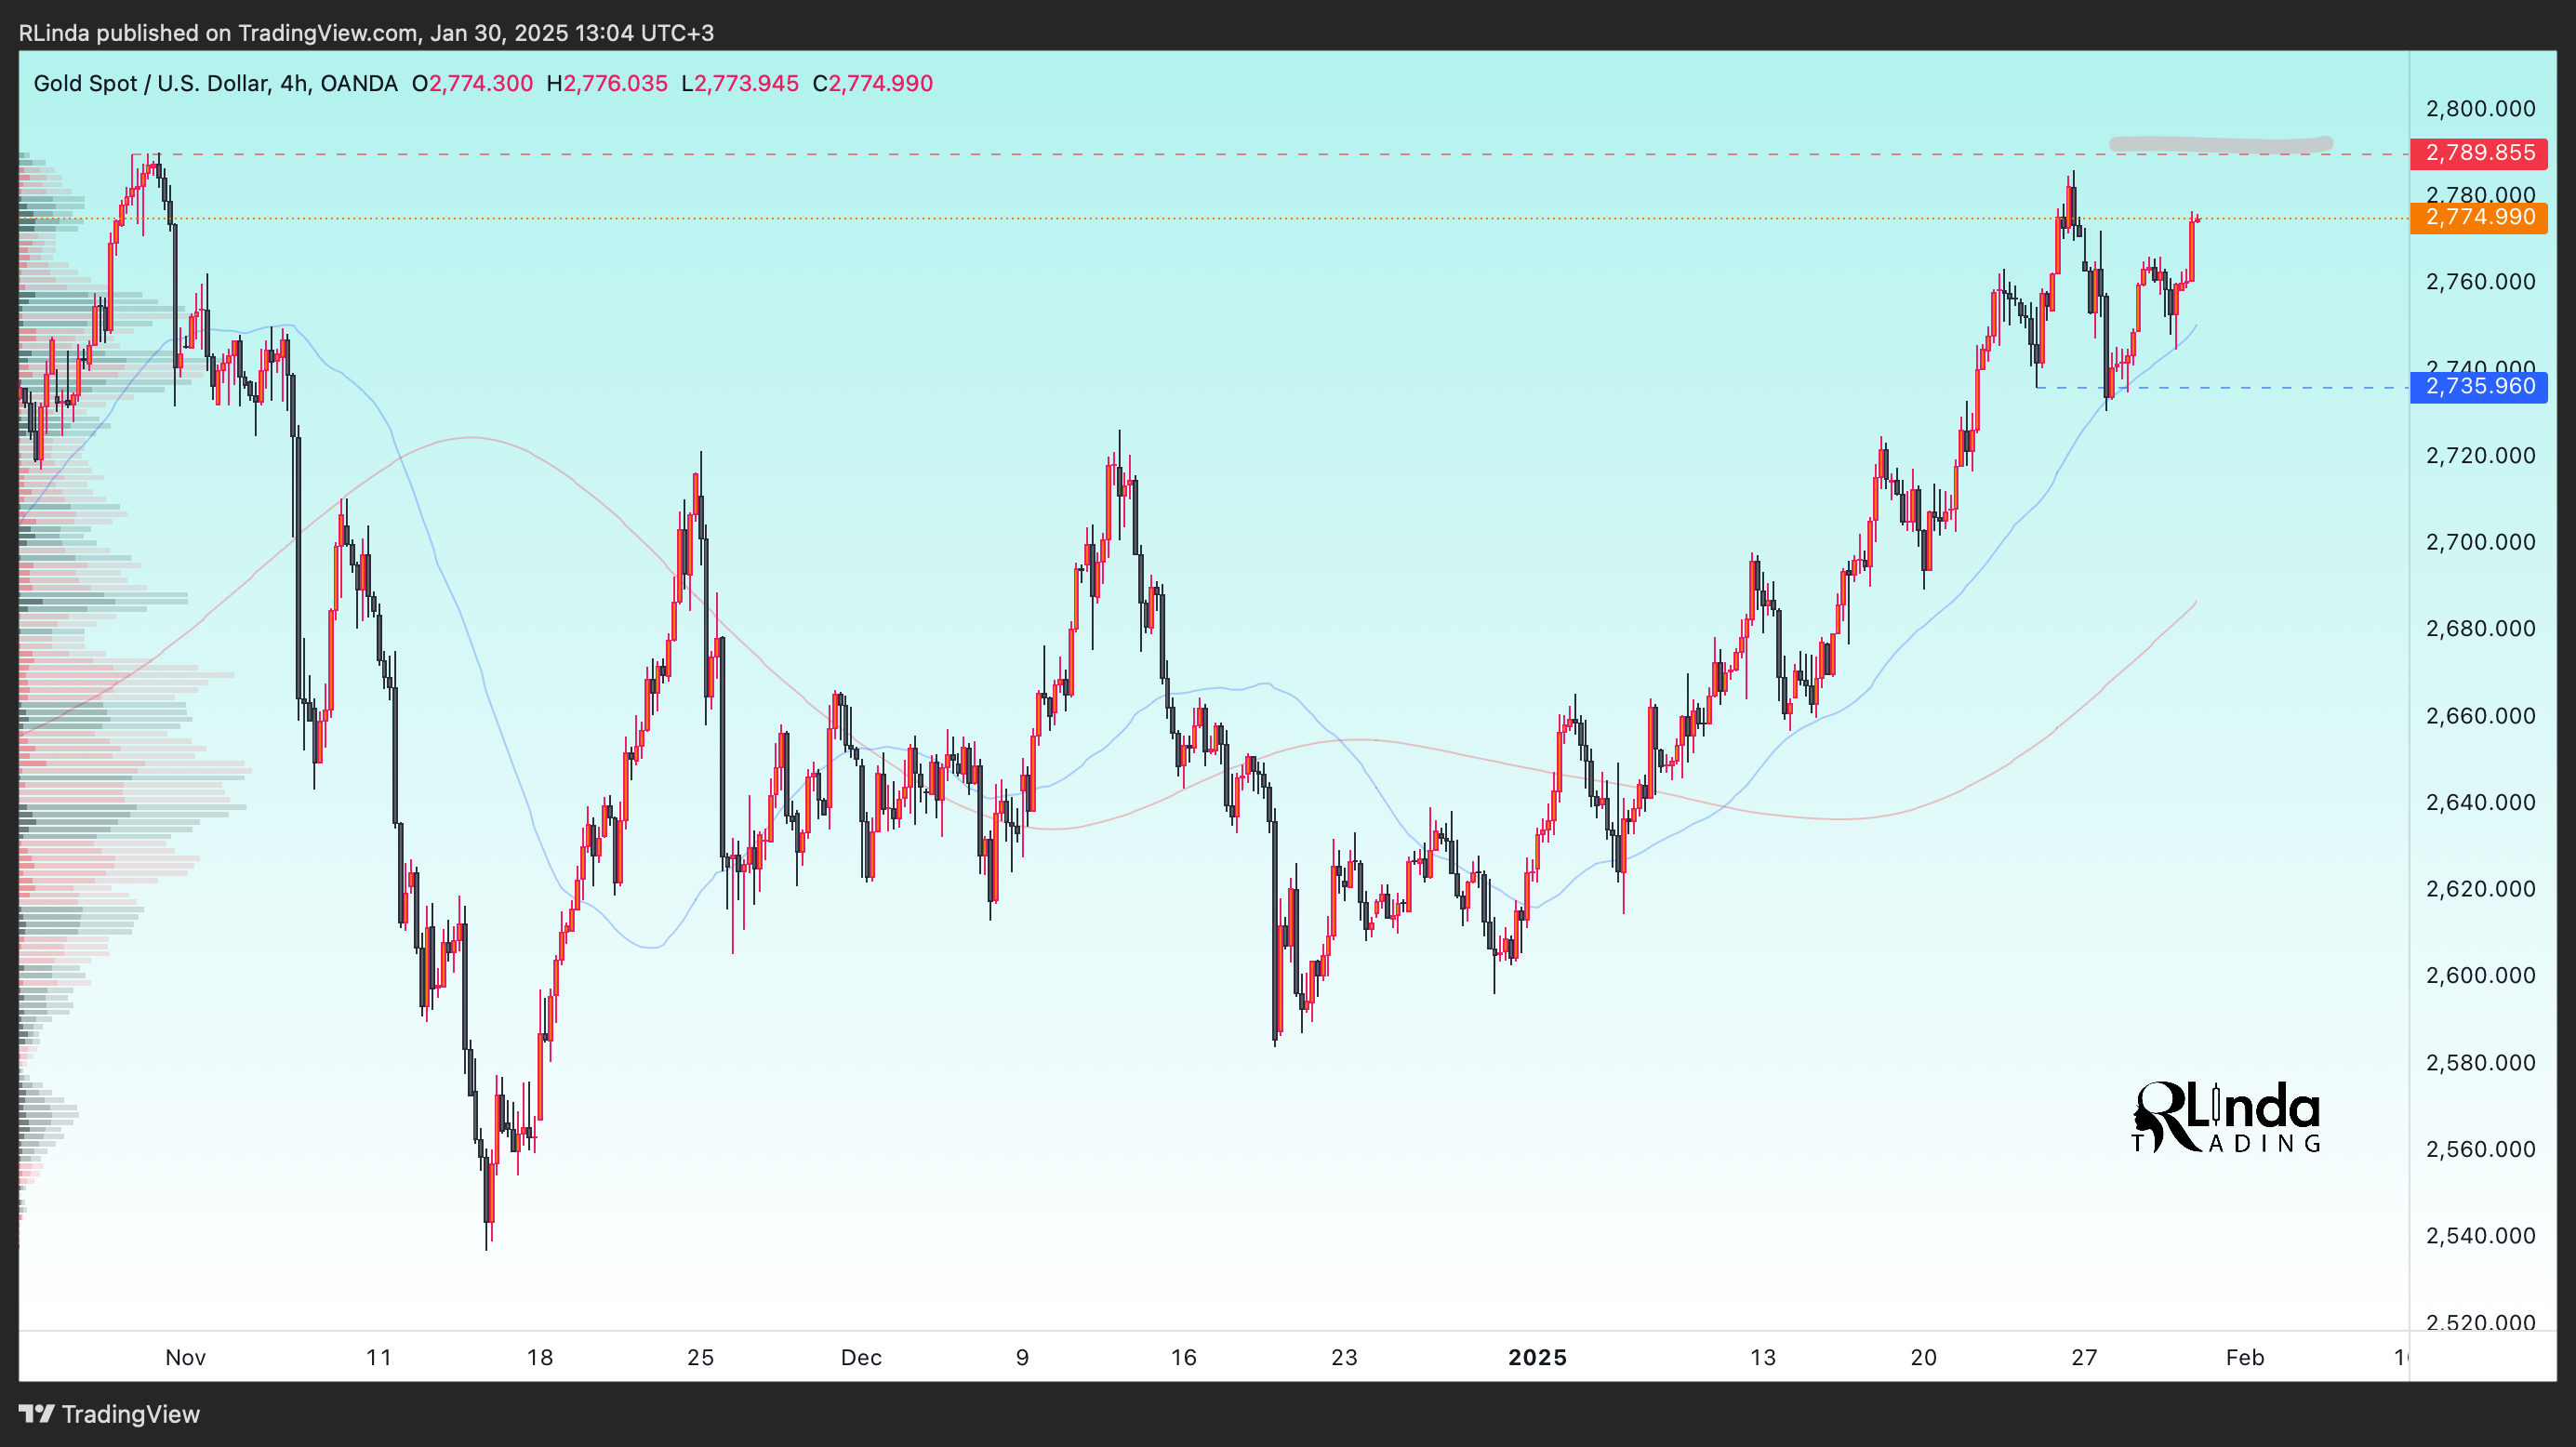The image size is (2576, 1447).
Task: Click the 2,660.000 price axis label
Action: click(2480, 715)
